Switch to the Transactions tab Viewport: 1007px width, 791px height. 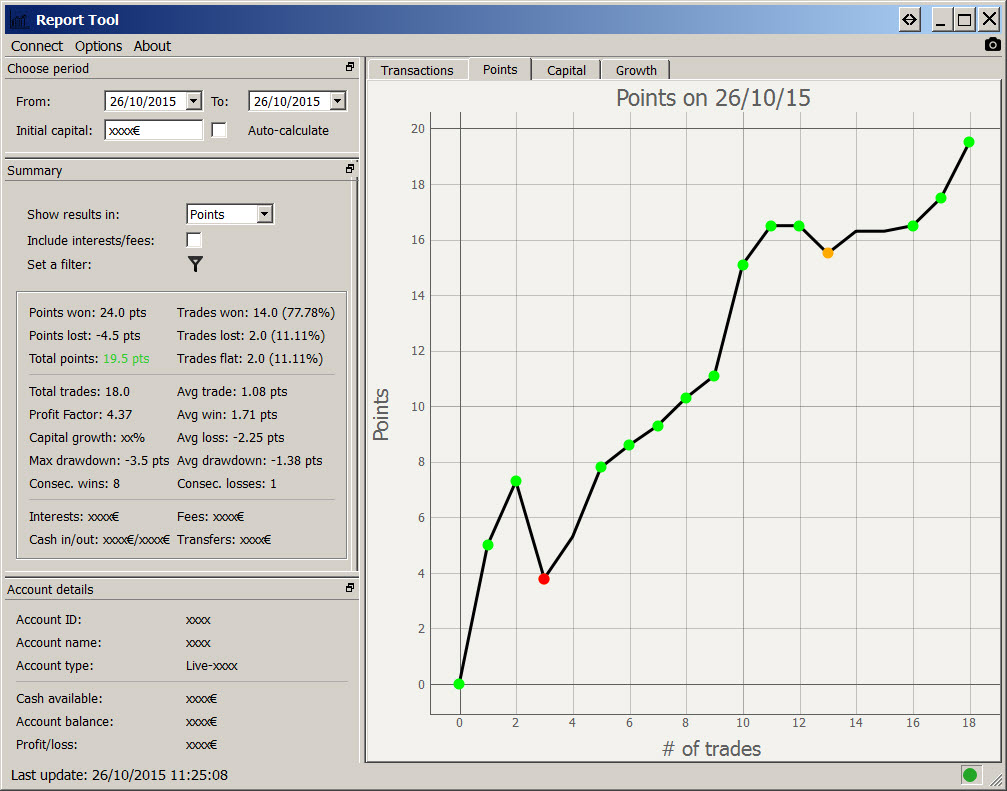click(417, 70)
